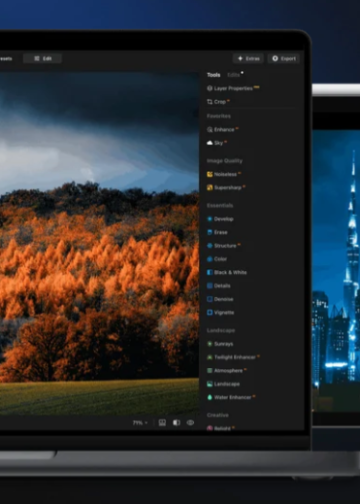Open the Landscape tool with the picture icon

point(223,384)
